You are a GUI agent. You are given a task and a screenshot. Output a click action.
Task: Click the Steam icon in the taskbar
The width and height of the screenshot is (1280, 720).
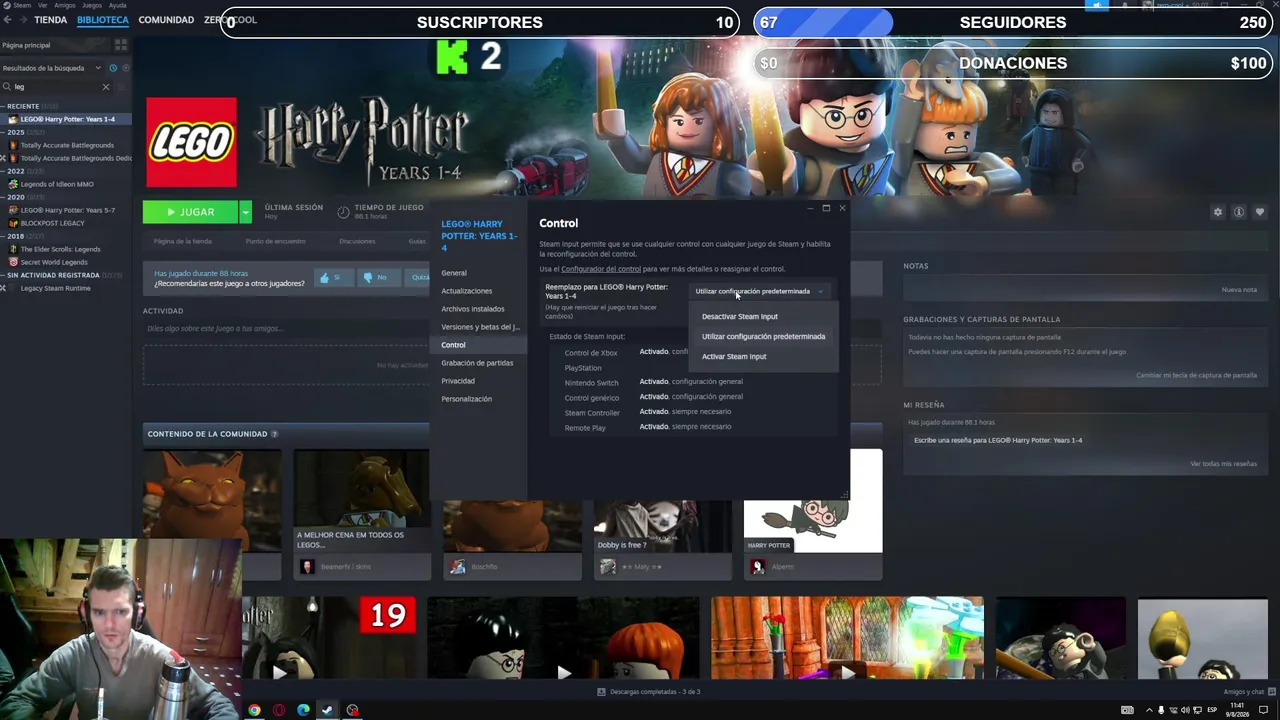pos(327,710)
